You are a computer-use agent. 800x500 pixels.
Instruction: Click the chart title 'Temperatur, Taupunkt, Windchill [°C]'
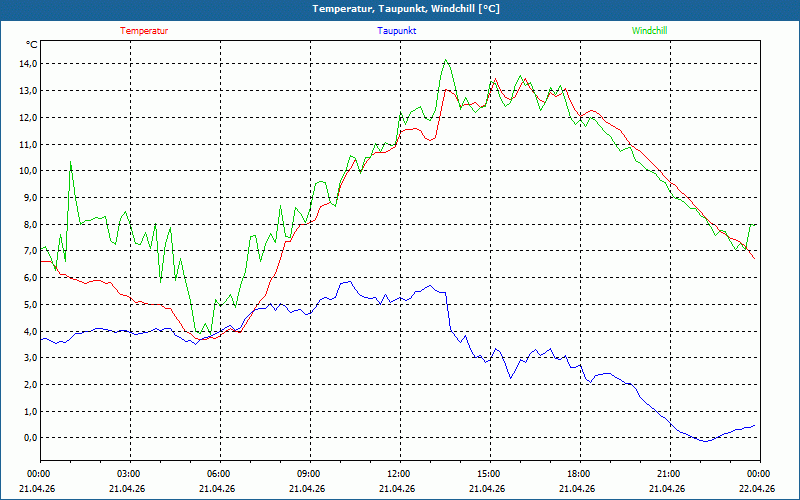tap(406, 9)
